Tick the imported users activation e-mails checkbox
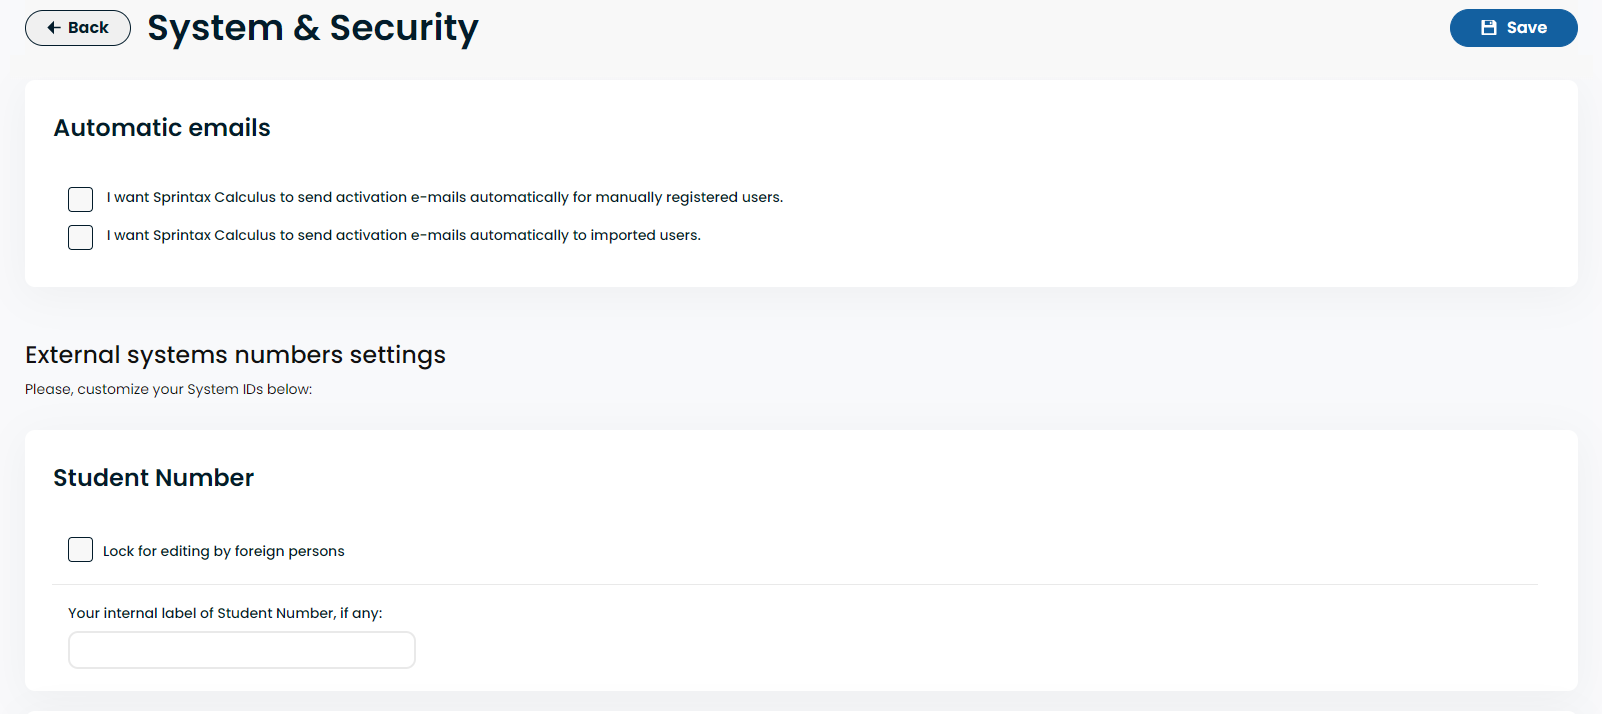 80,237
